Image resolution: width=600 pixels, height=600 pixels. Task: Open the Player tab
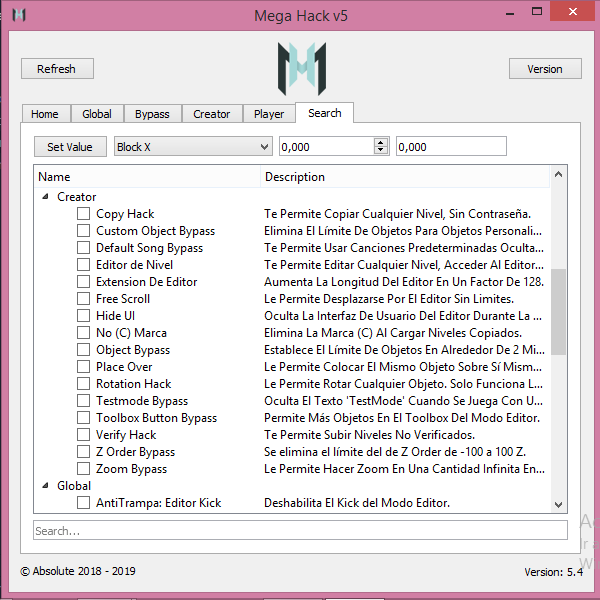269,114
